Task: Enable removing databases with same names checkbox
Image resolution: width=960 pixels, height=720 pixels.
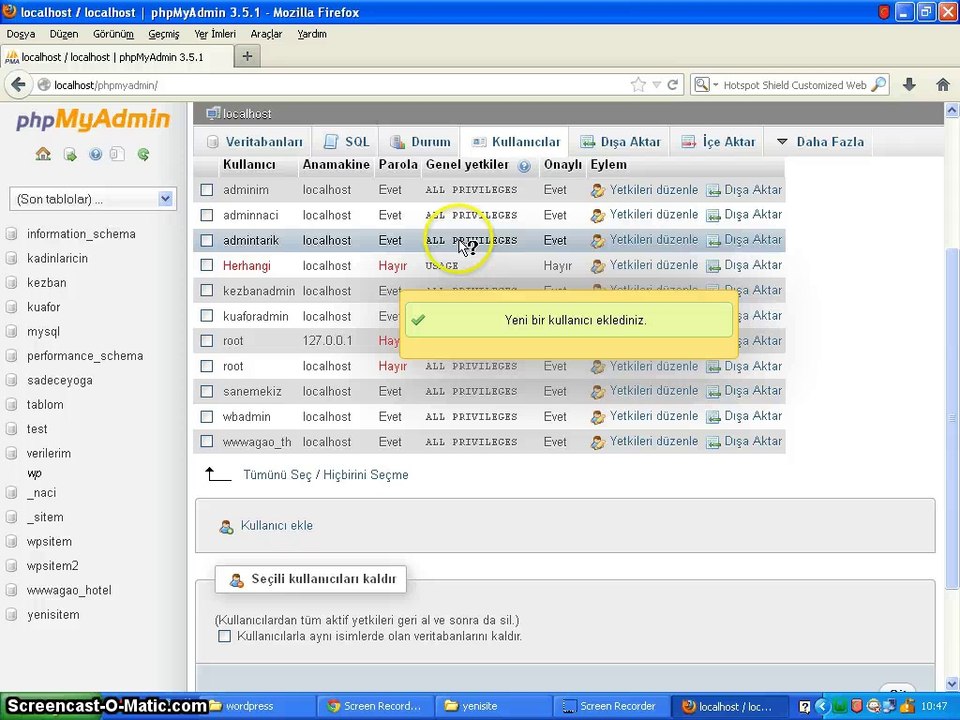Action: click(x=225, y=636)
